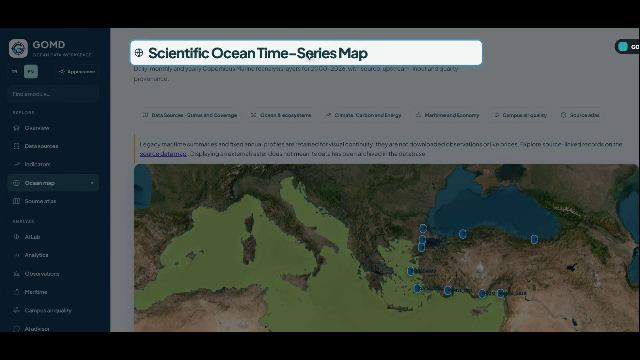Image resolution: width=640 pixels, height=360 pixels.
Task: Click the icon on the Maritime and Economy tab
Action: coord(418,115)
